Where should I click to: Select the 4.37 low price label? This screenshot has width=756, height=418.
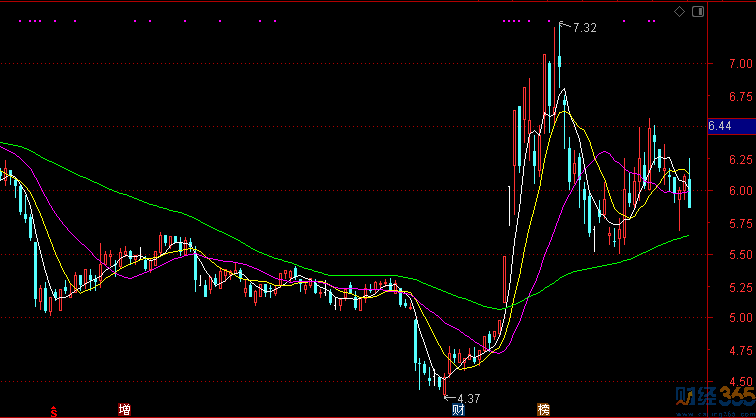[469, 399]
